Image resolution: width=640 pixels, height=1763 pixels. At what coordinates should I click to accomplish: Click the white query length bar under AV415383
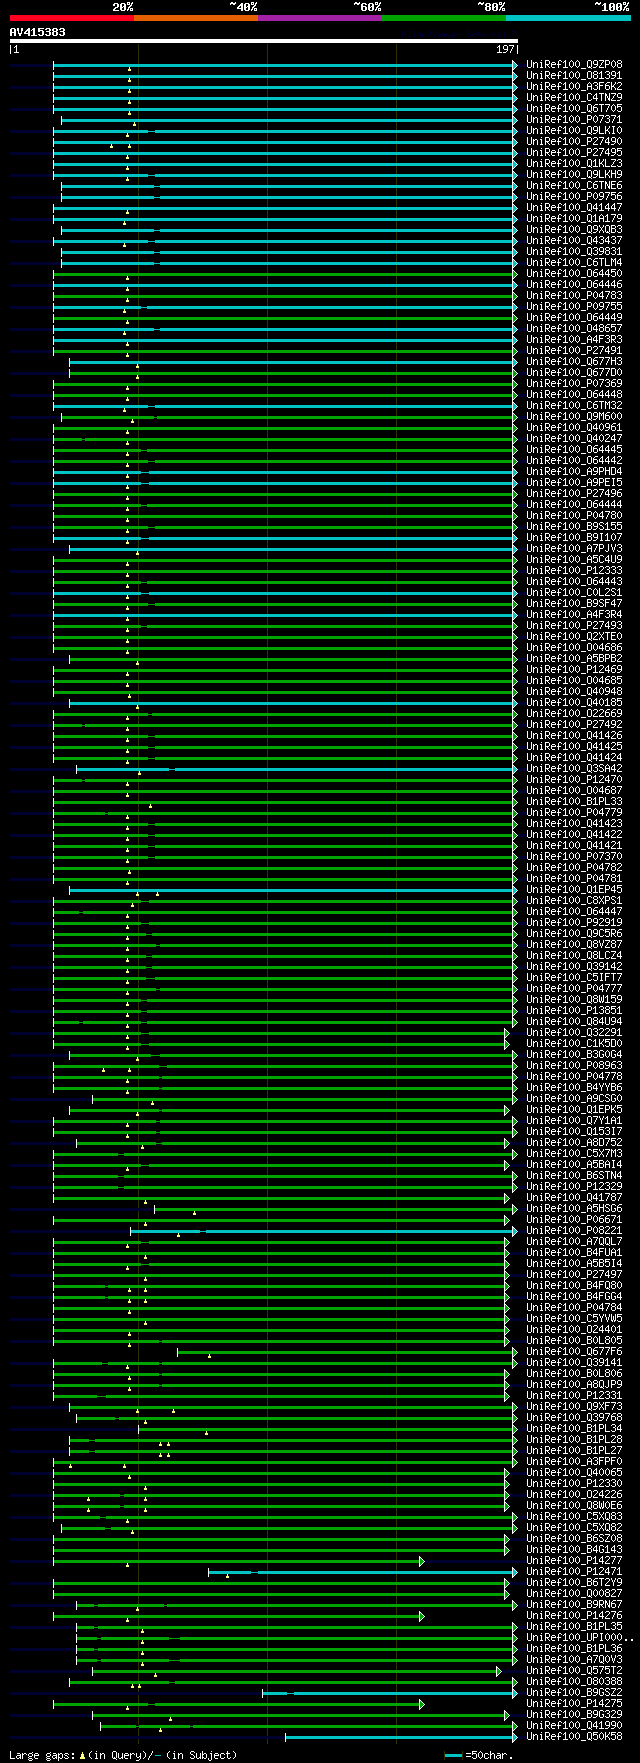pyautogui.click(x=264, y=41)
